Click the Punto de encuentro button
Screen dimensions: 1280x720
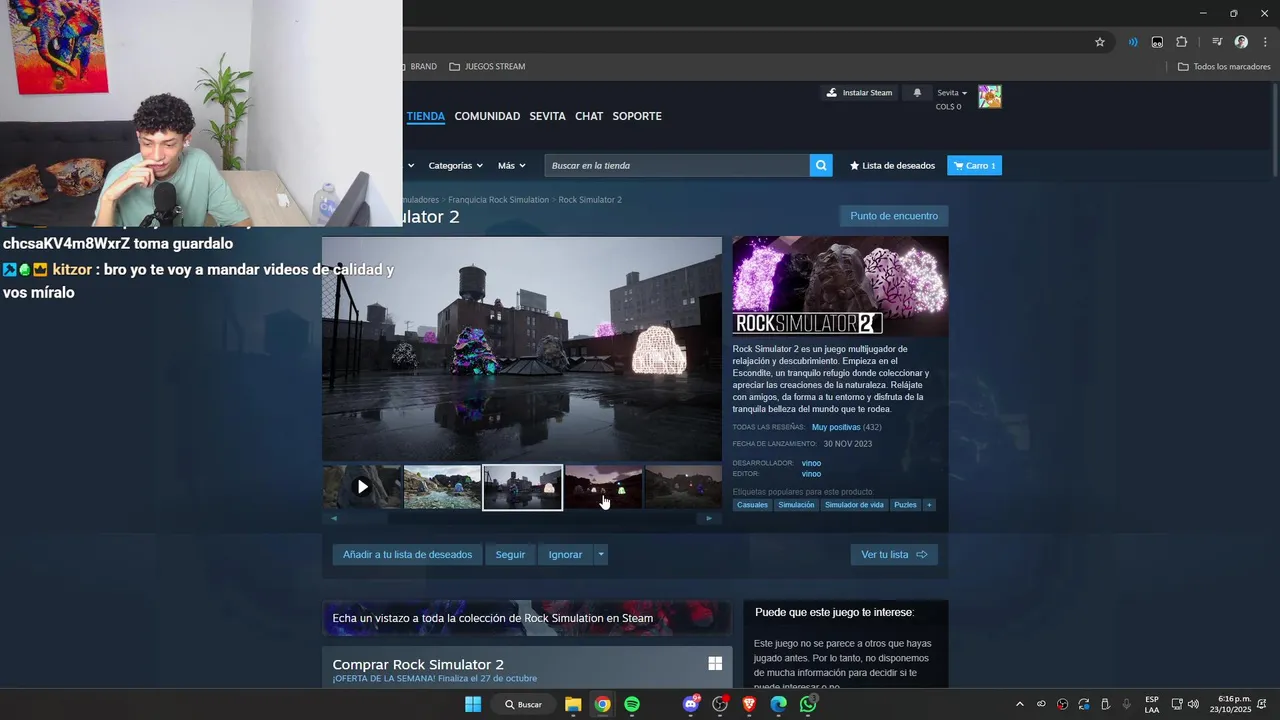(x=894, y=216)
